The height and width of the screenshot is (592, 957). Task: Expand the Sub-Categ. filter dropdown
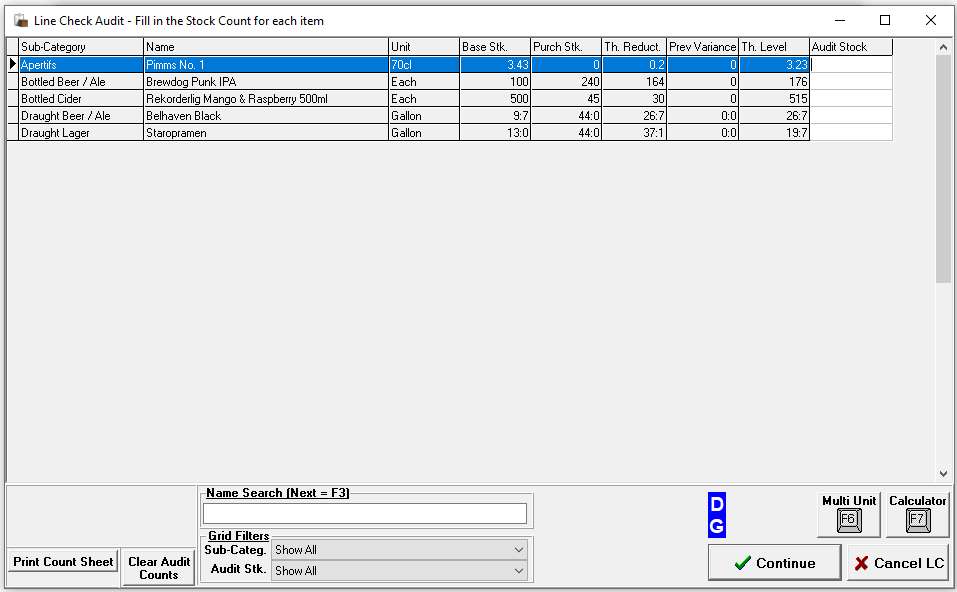click(x=518, y=550)
